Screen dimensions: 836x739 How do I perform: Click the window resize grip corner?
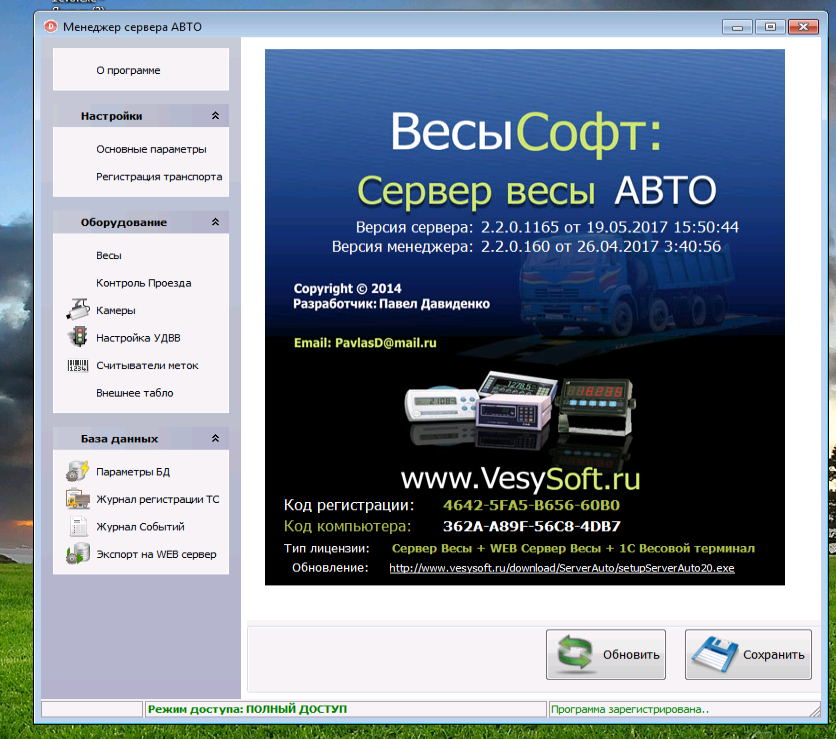tap(815, 710)
